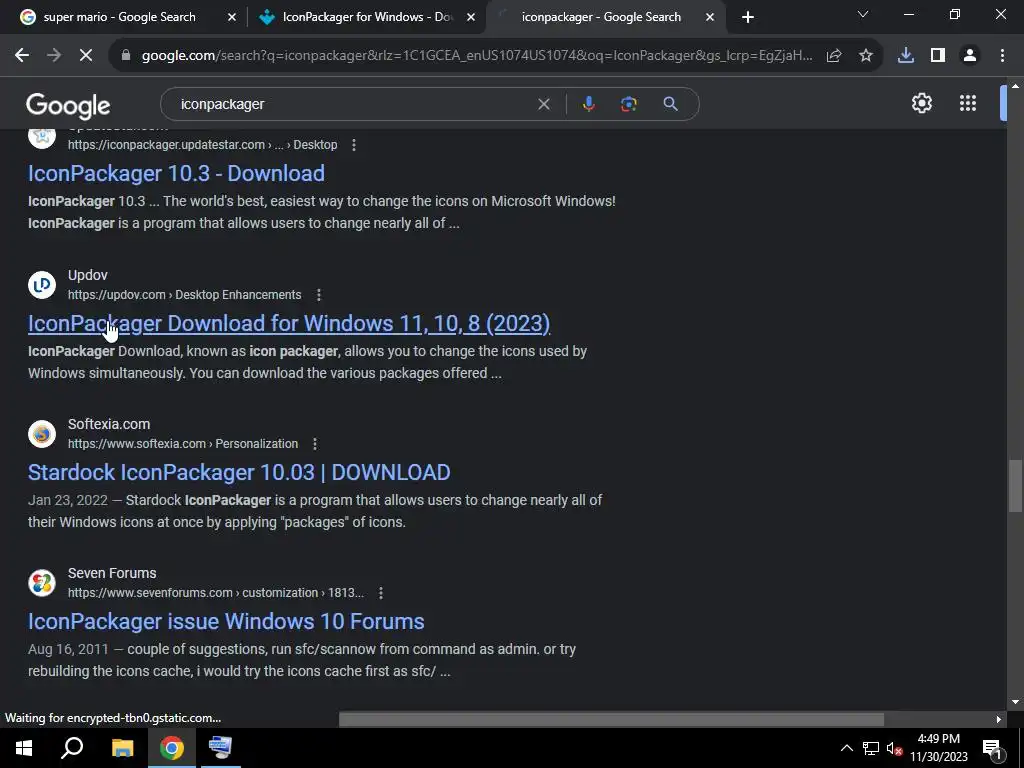The width and height of the screenshot is (1024, 768).
Task: Click the updov.com Desktop Enhancements URL
Action: (x=185, y=295)
